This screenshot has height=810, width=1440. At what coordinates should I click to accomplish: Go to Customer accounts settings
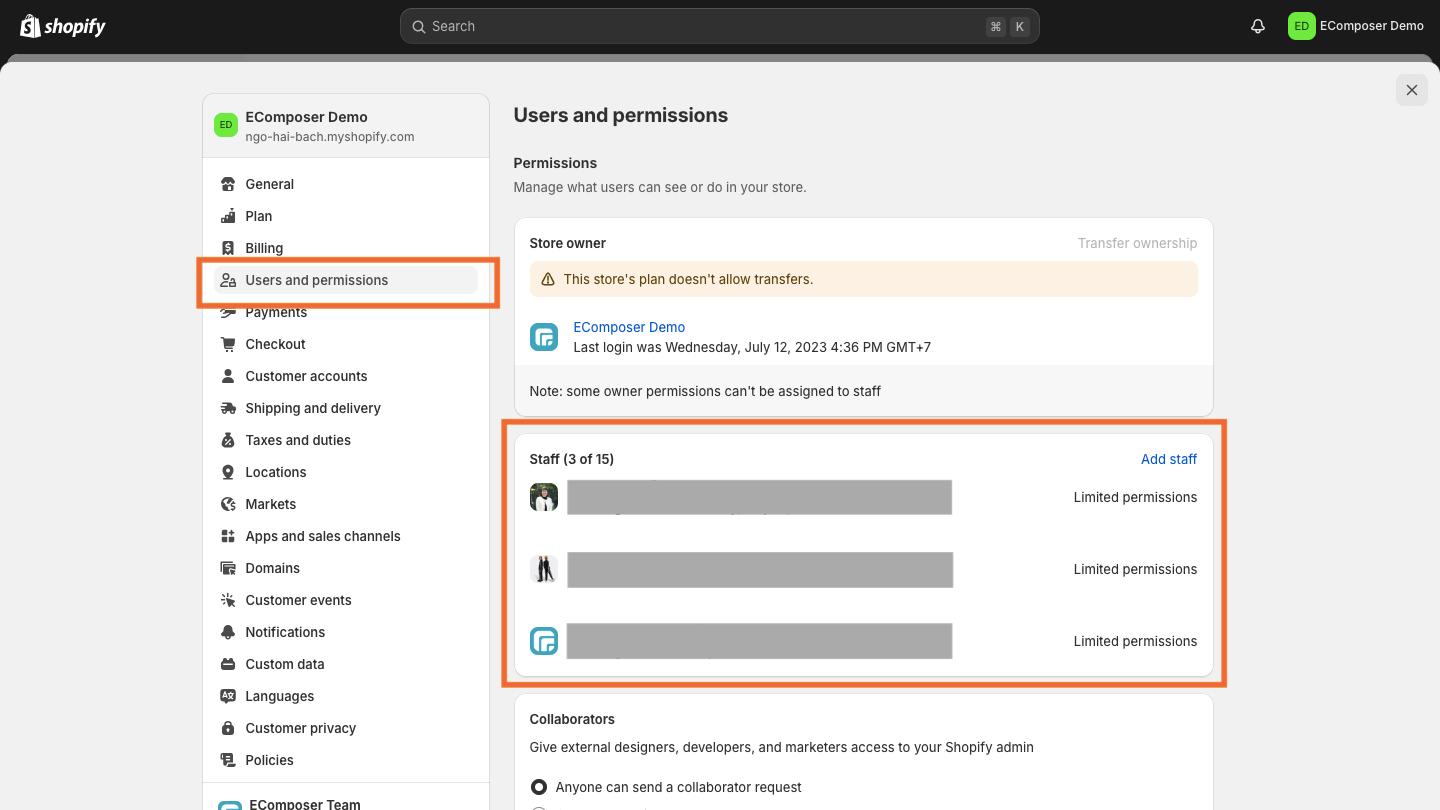pyautogui.click(x=346, y=376)
